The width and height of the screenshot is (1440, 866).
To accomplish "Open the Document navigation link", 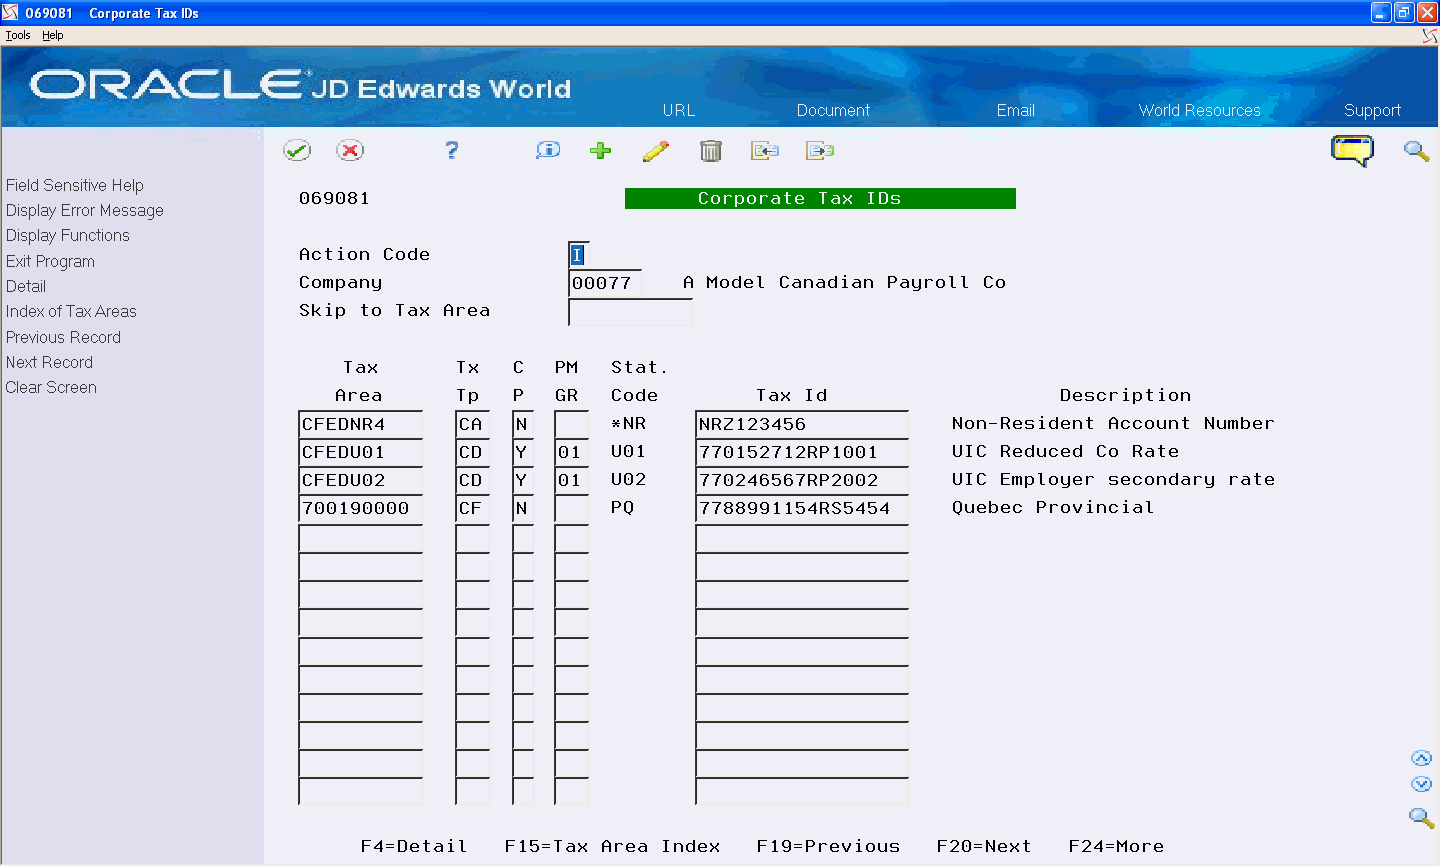I will click(832, 110).
